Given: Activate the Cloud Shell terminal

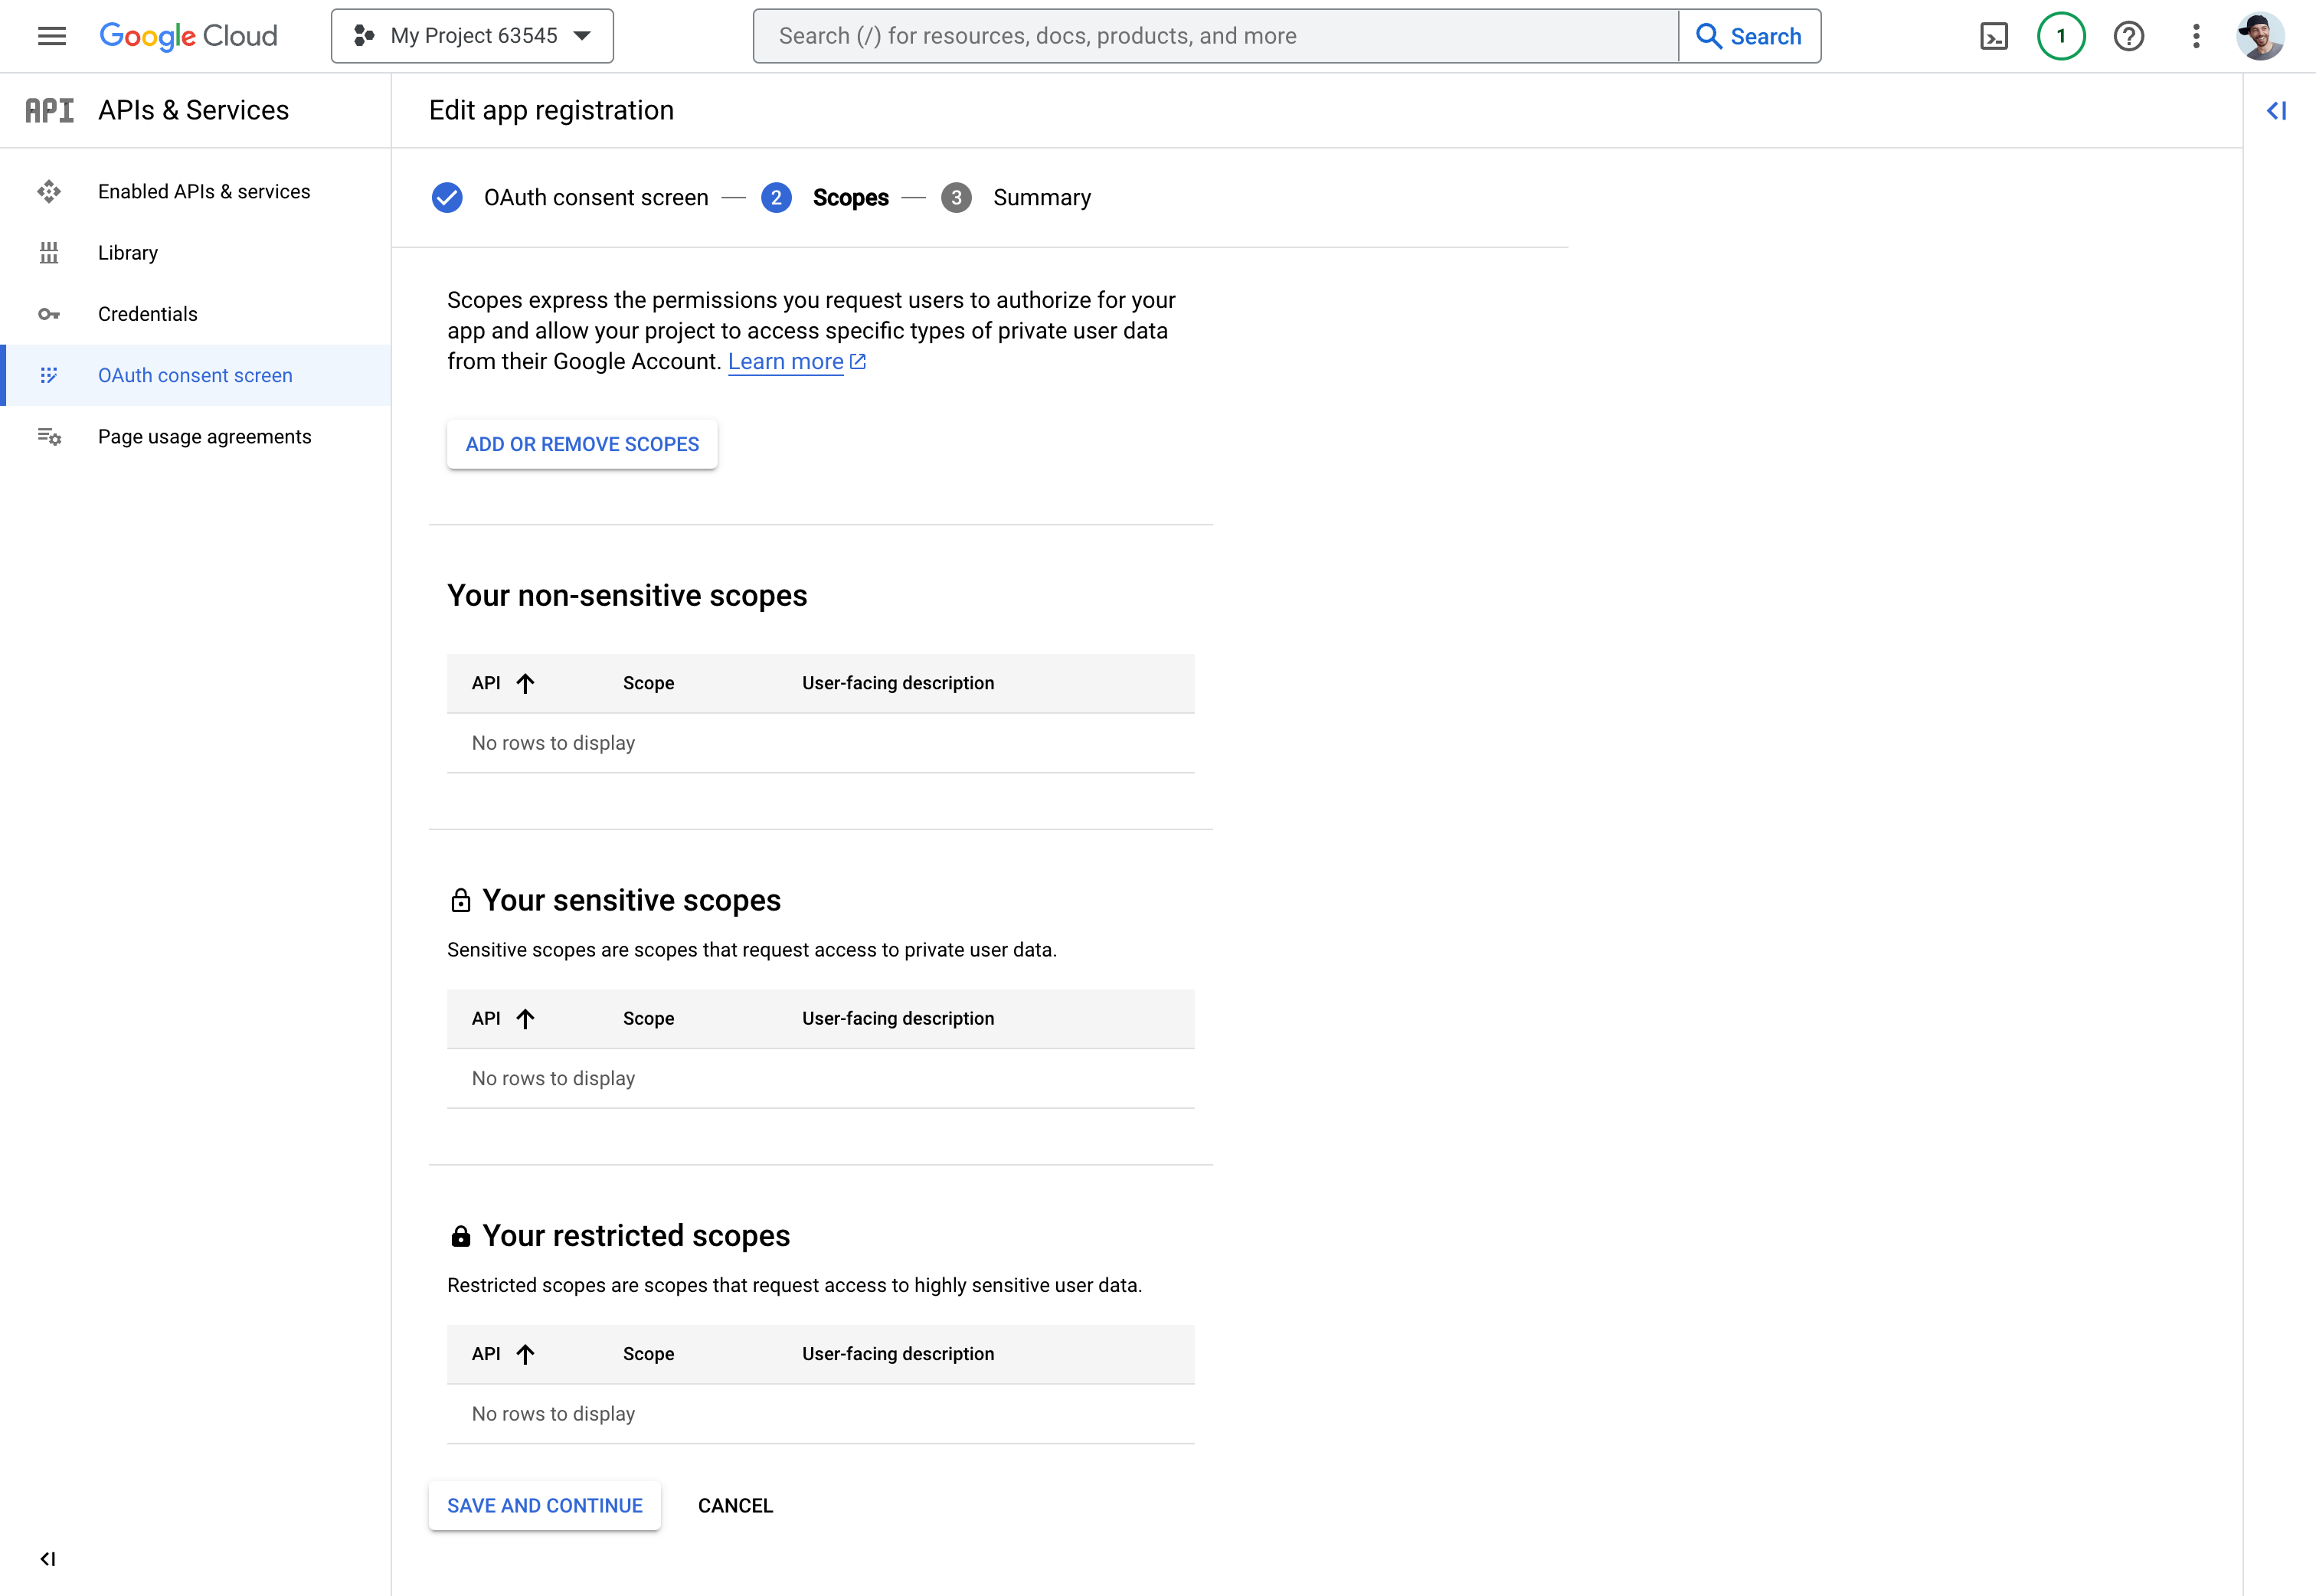Looking at the screenshot, I should coord(1994,36).
